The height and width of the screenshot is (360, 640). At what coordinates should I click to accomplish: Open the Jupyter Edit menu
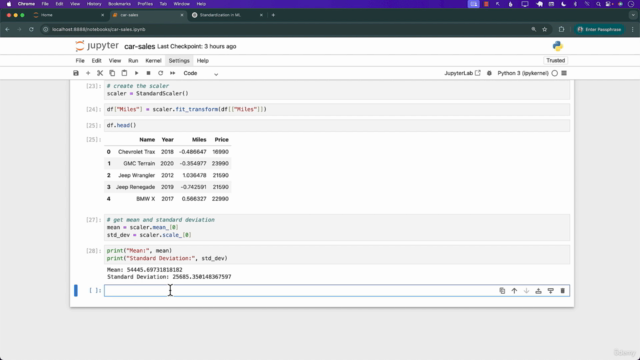[x=96, y=60]
